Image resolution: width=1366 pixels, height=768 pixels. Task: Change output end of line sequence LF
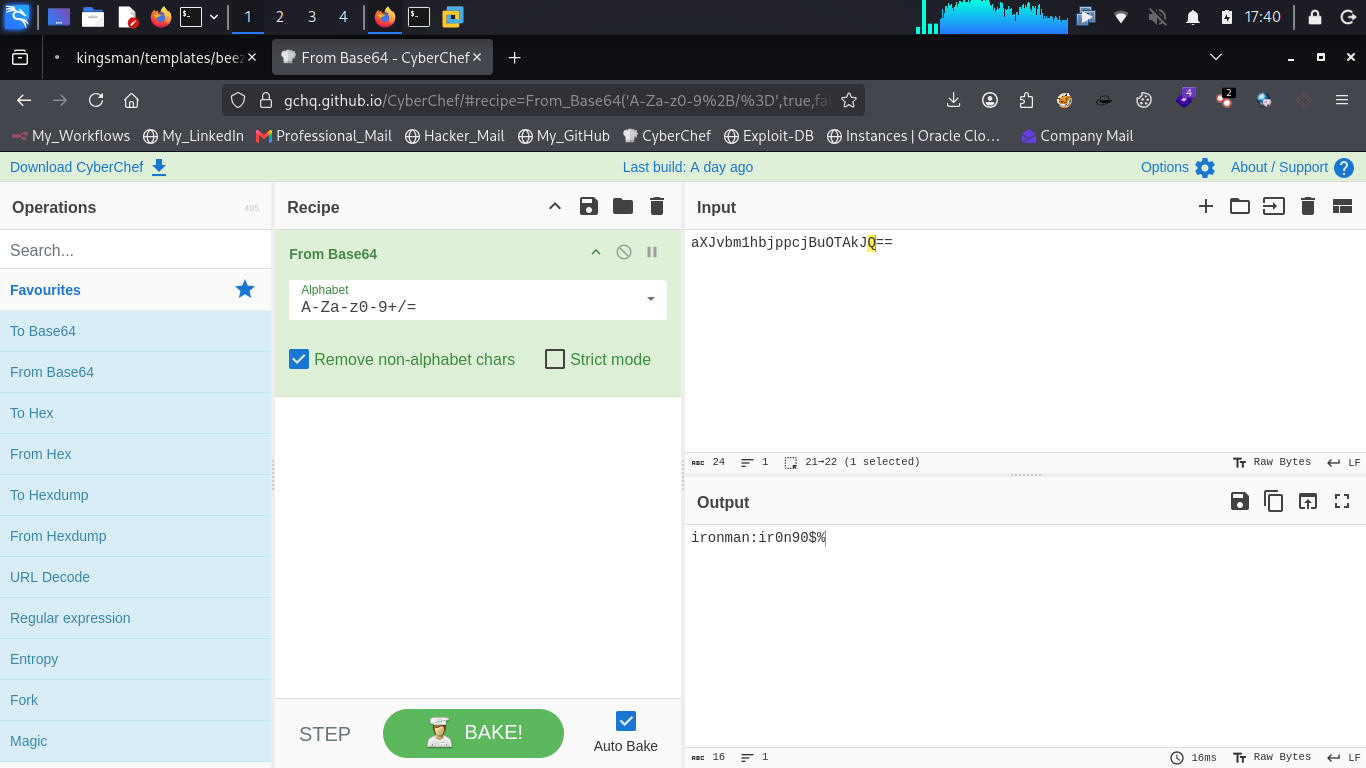(1344, 757)
